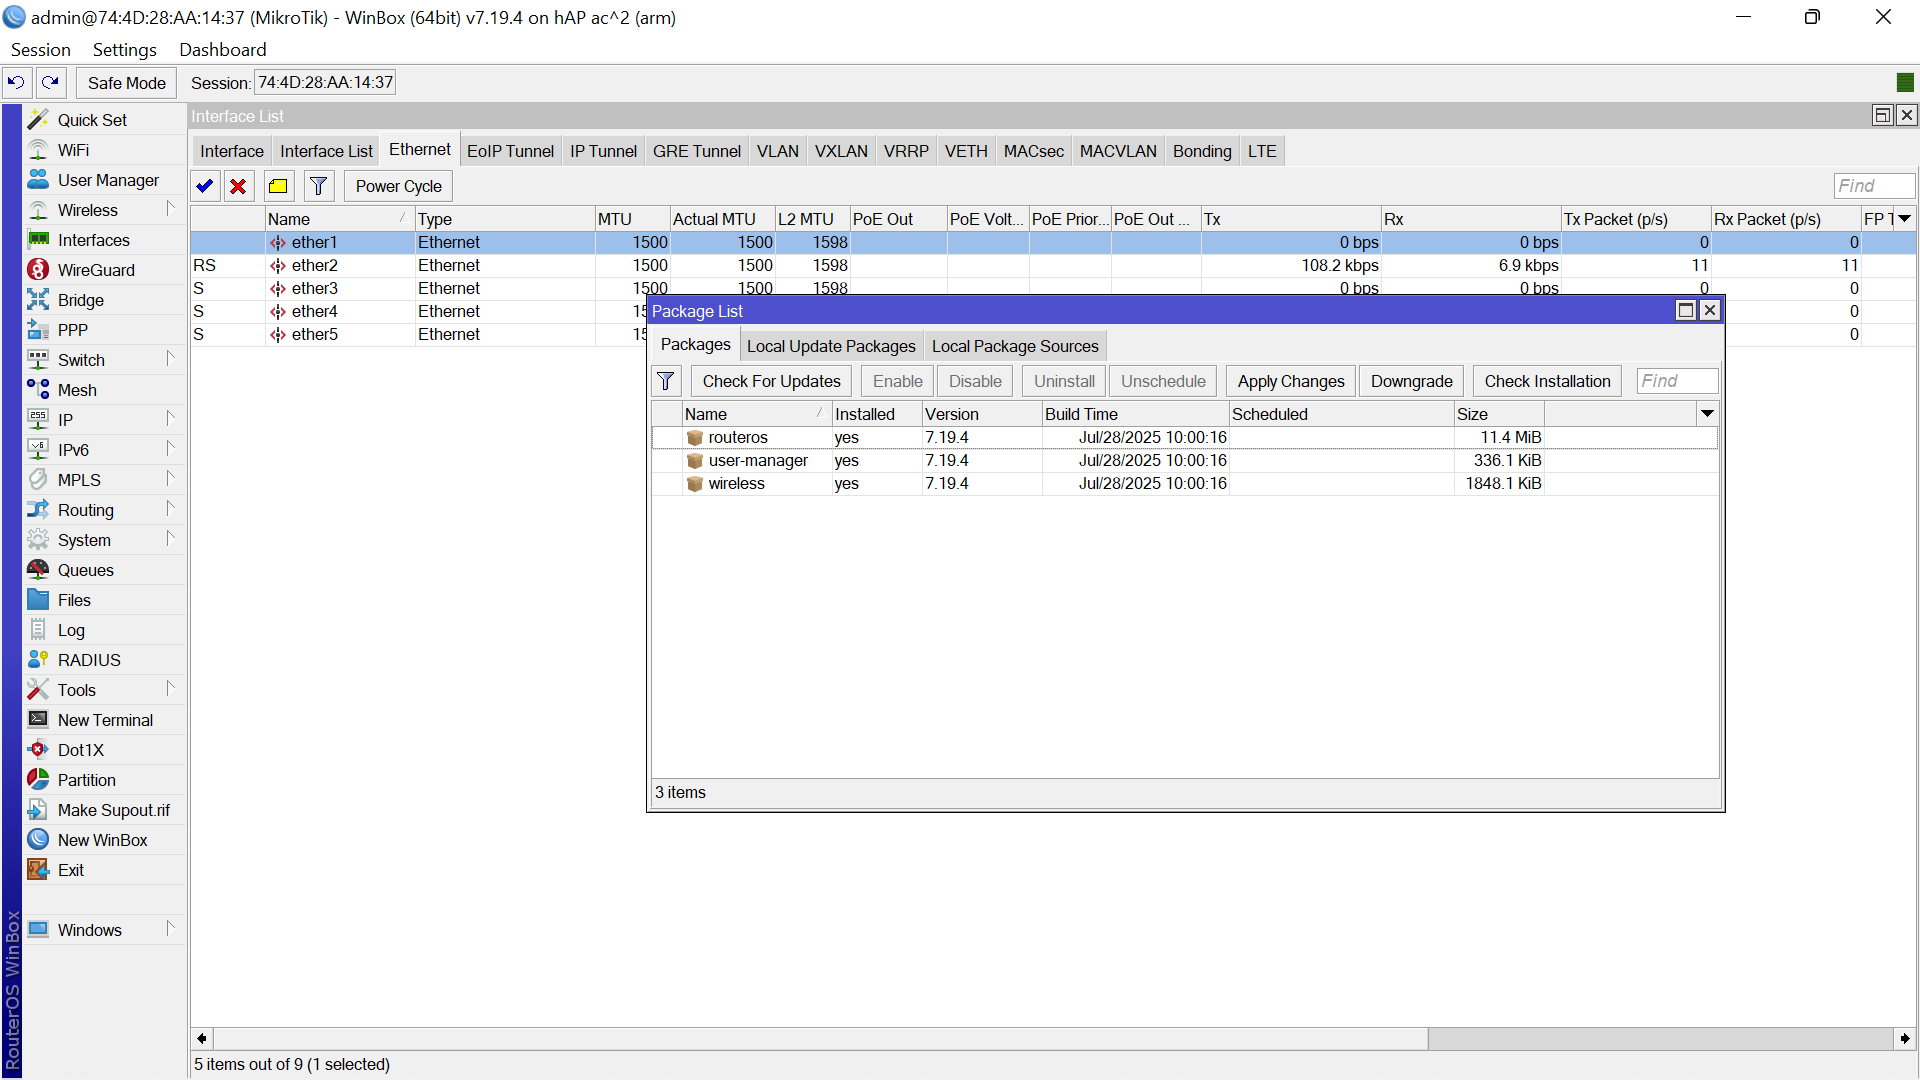Open Queues in the sidebar

86,570
